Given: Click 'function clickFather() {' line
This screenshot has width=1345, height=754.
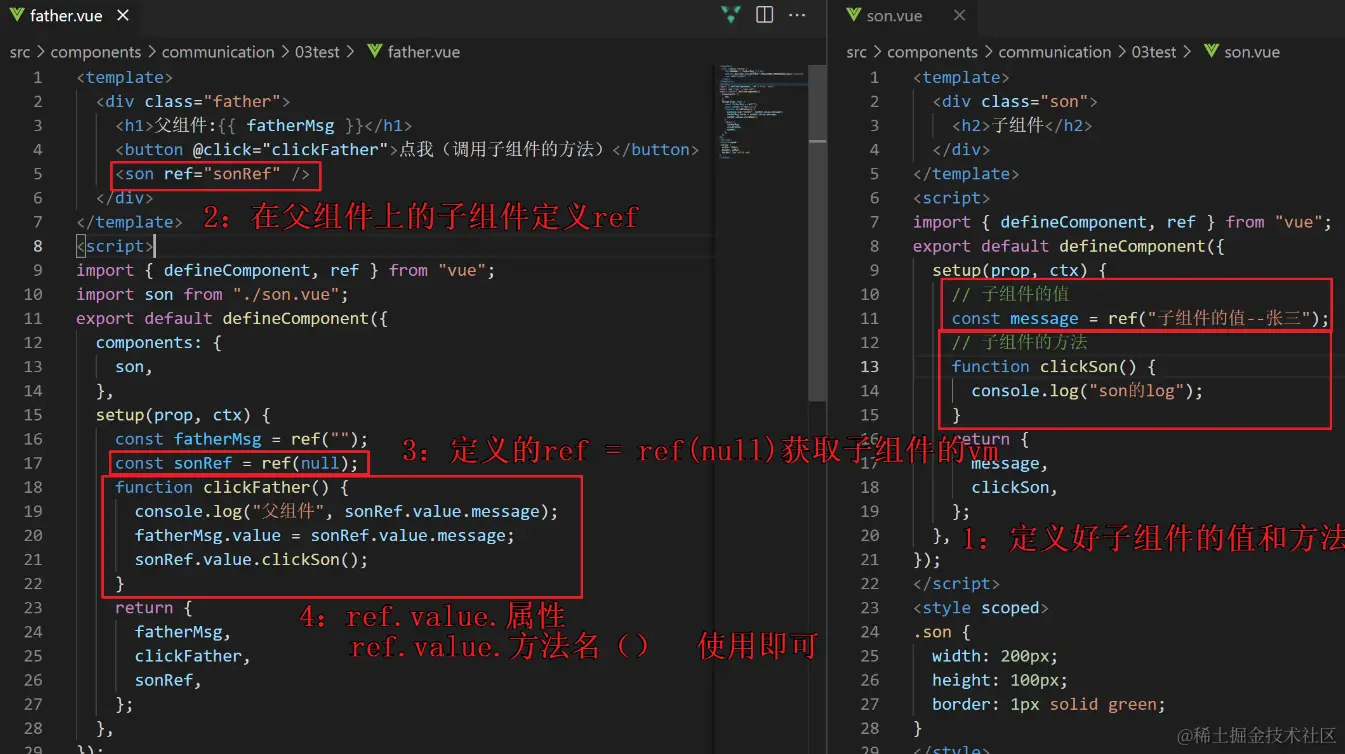Looking at the screenshot, I should (232, 487).
